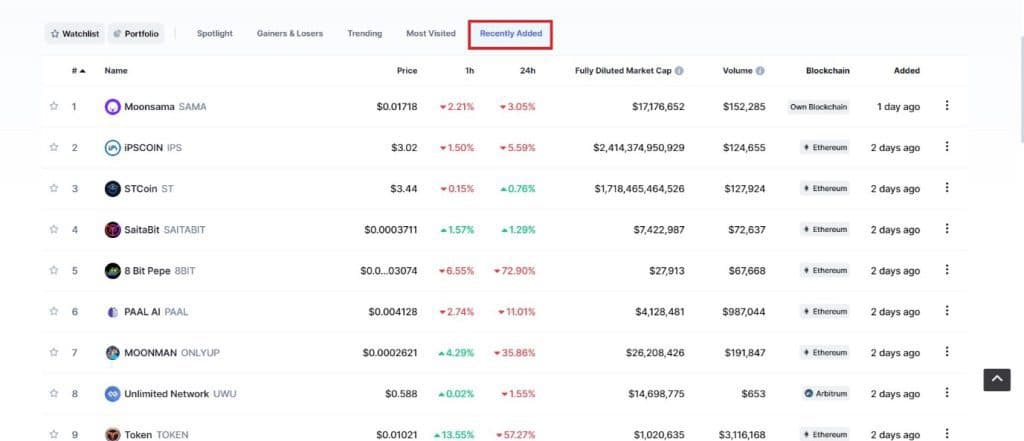The image size is (1024, 441).
Task: Click 8 Bit Pepe 24h change 72.90%
Action: click(x=515, y=270)
